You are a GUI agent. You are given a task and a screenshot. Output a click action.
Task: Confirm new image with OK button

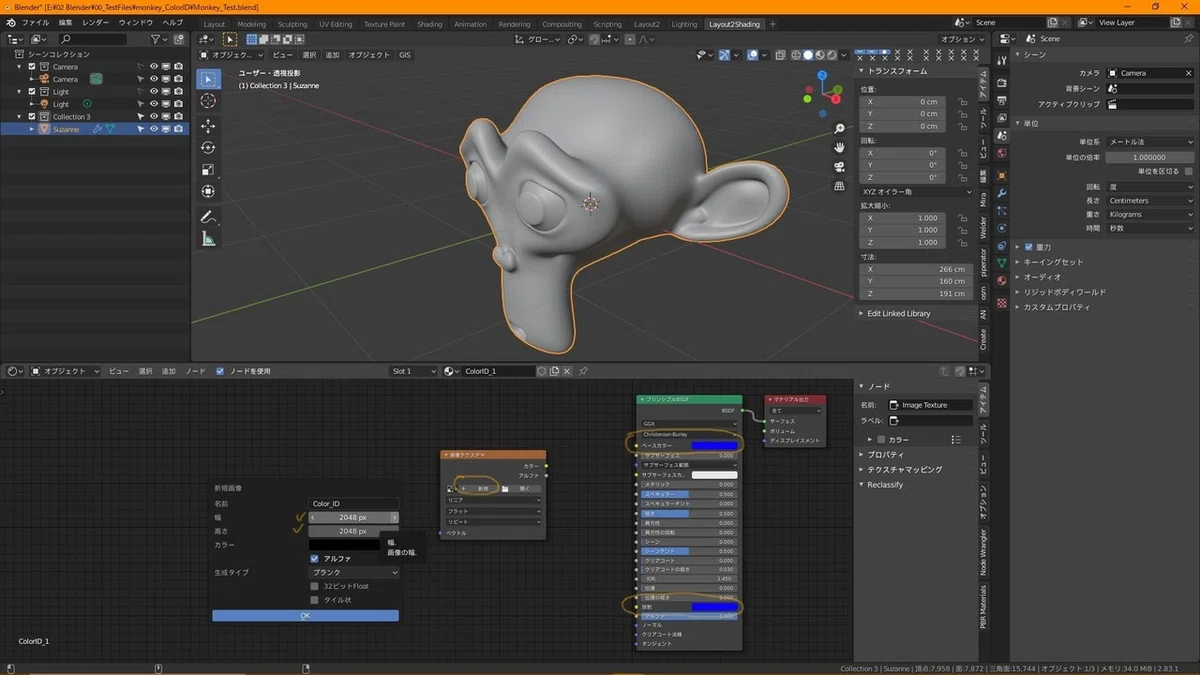pos(305,615)
